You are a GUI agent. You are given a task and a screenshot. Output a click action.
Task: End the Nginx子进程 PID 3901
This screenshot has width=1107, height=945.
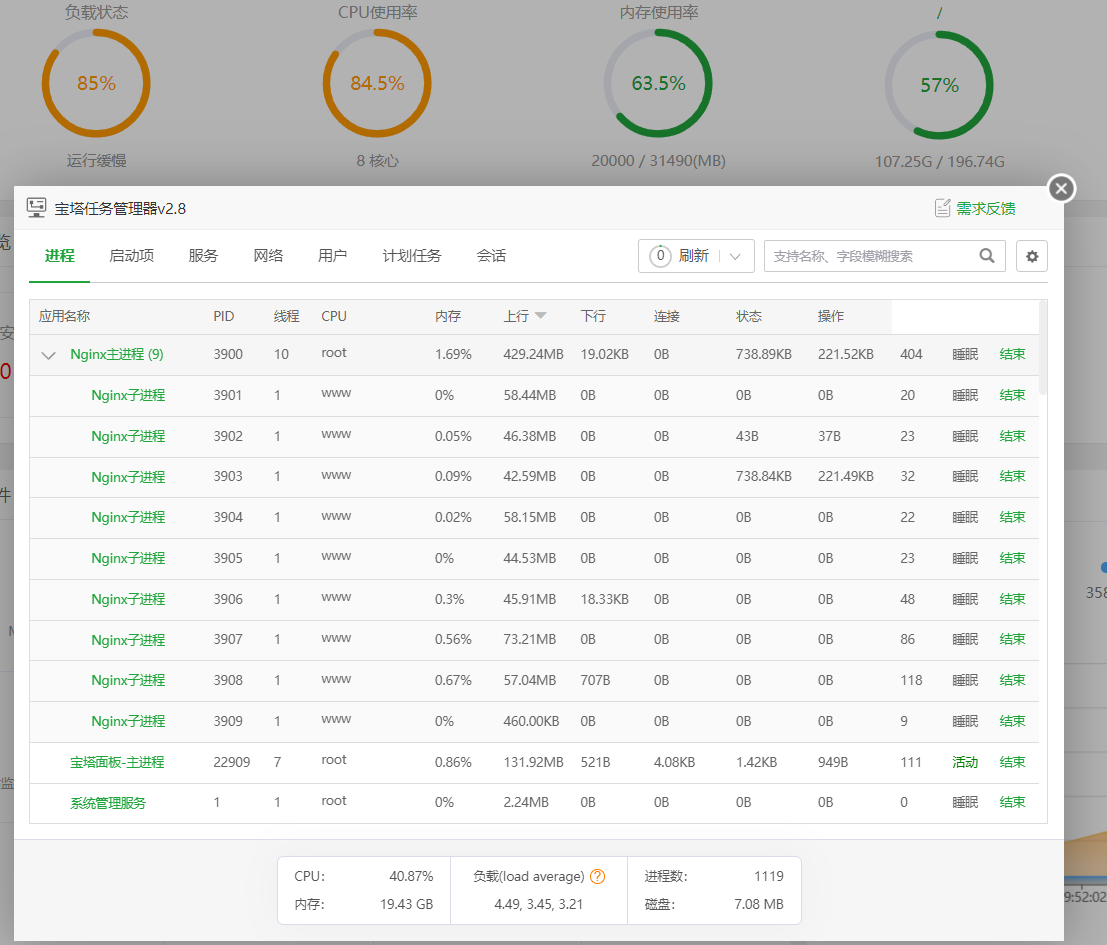coord(1012,395)
